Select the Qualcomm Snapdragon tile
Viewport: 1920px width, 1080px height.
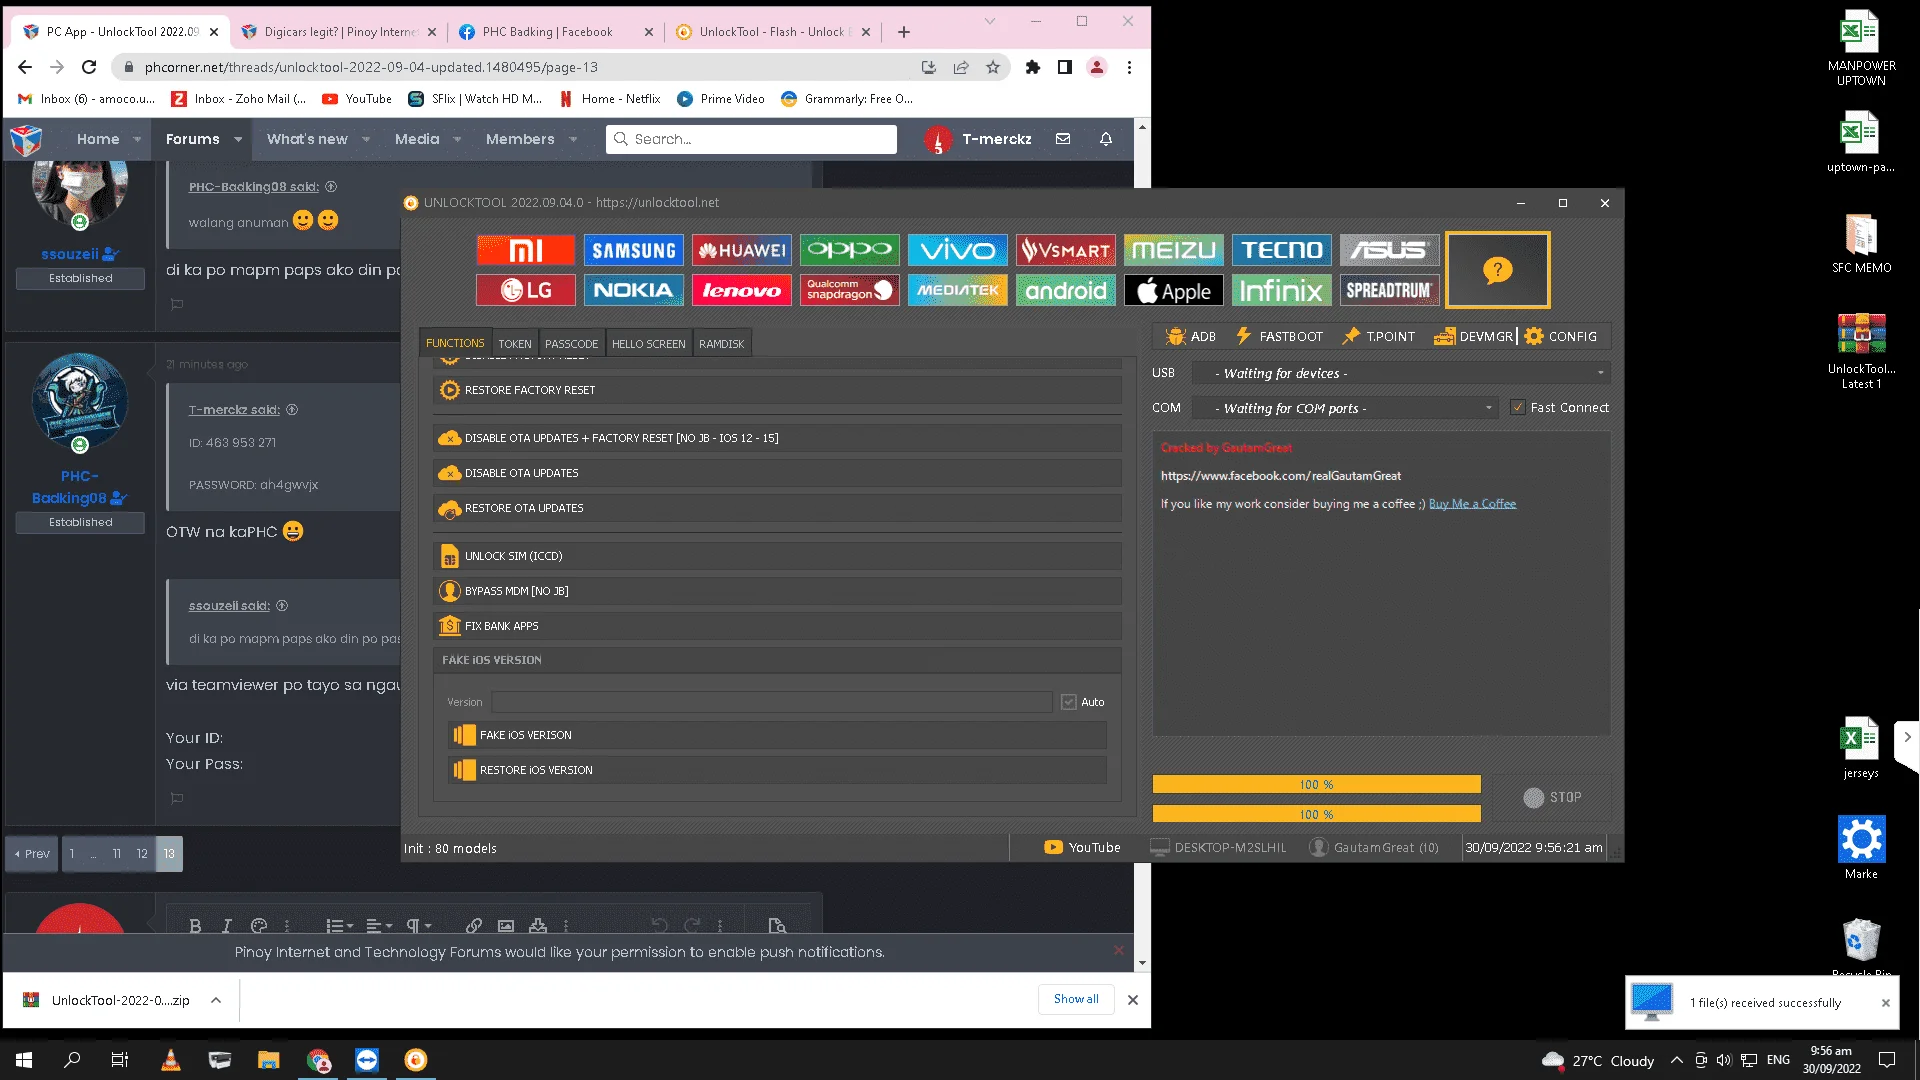click(x=850, y=290)
